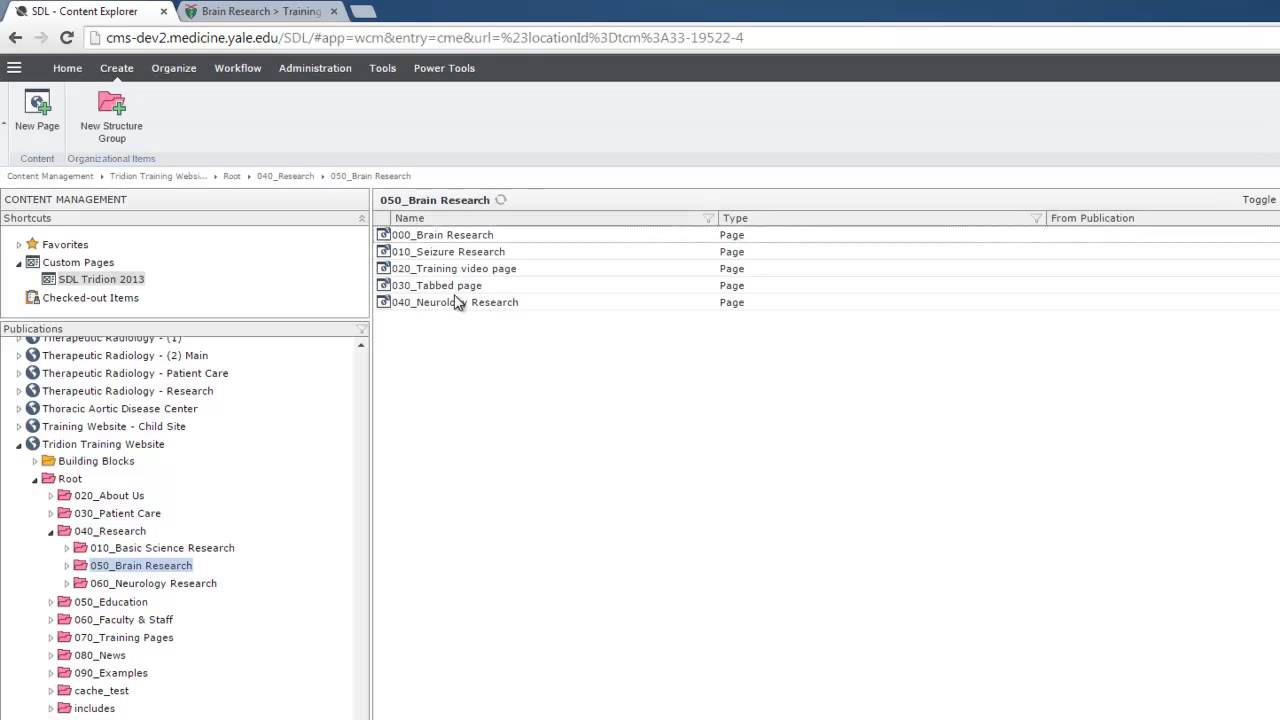Image resolution: width=1280 pixels, height=720 pixels.
Task: Open the Home ribbon tab
Action: 67,68
